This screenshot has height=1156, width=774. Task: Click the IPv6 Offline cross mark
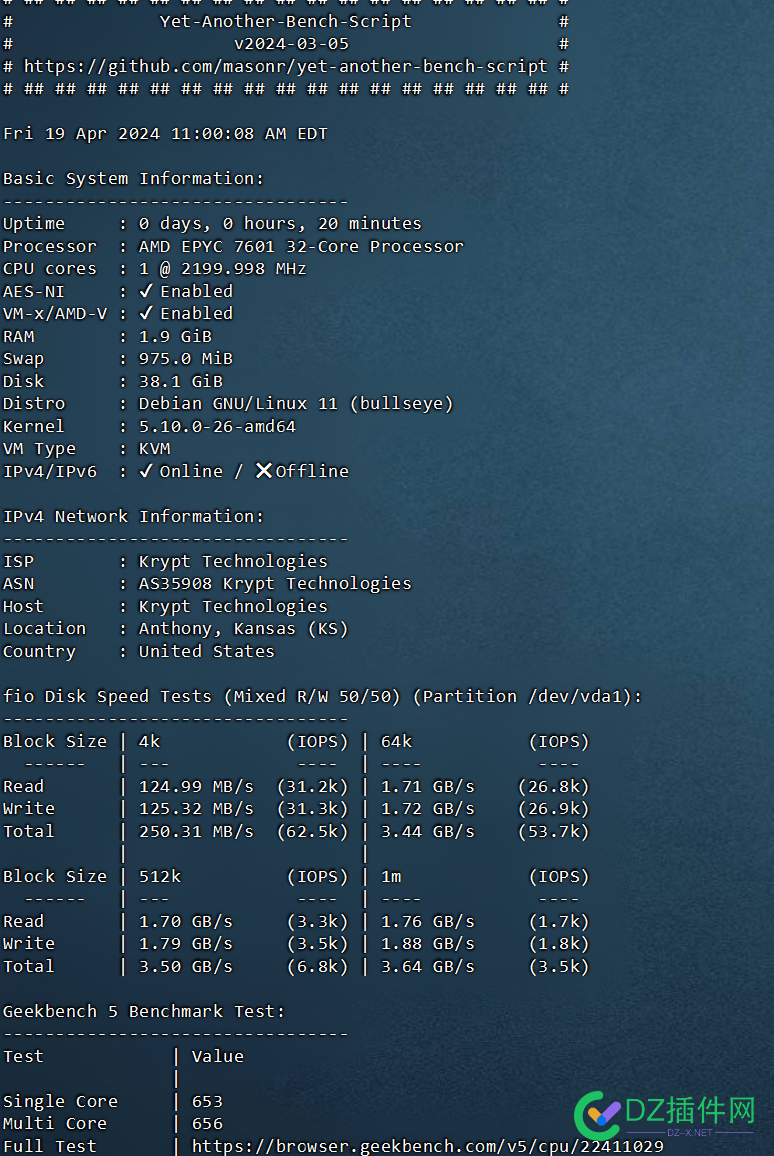[x=264, y=470]
